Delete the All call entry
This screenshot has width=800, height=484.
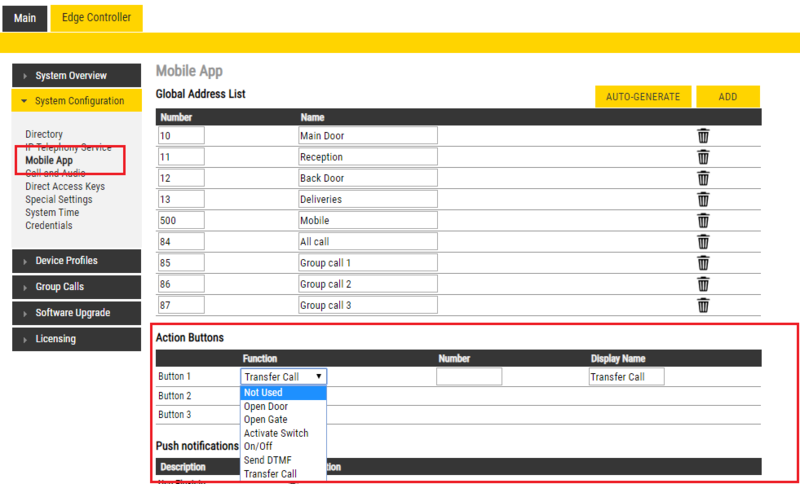[x=703, y=242]
